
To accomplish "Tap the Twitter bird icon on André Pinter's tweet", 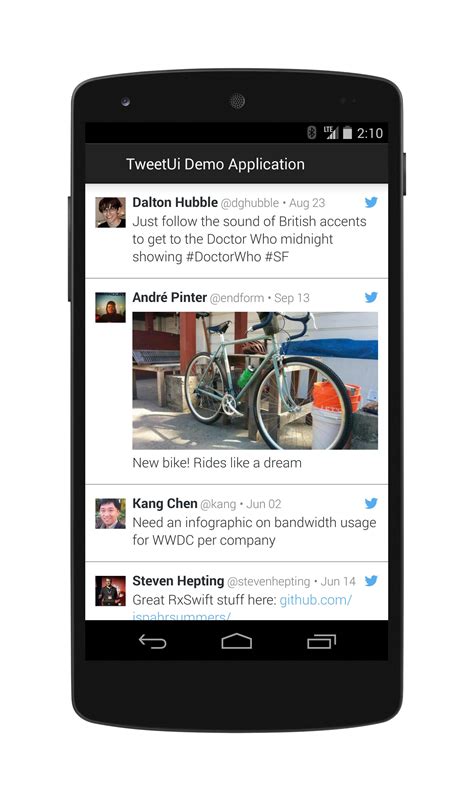I will pyautogui.click(x=371, y=297).
